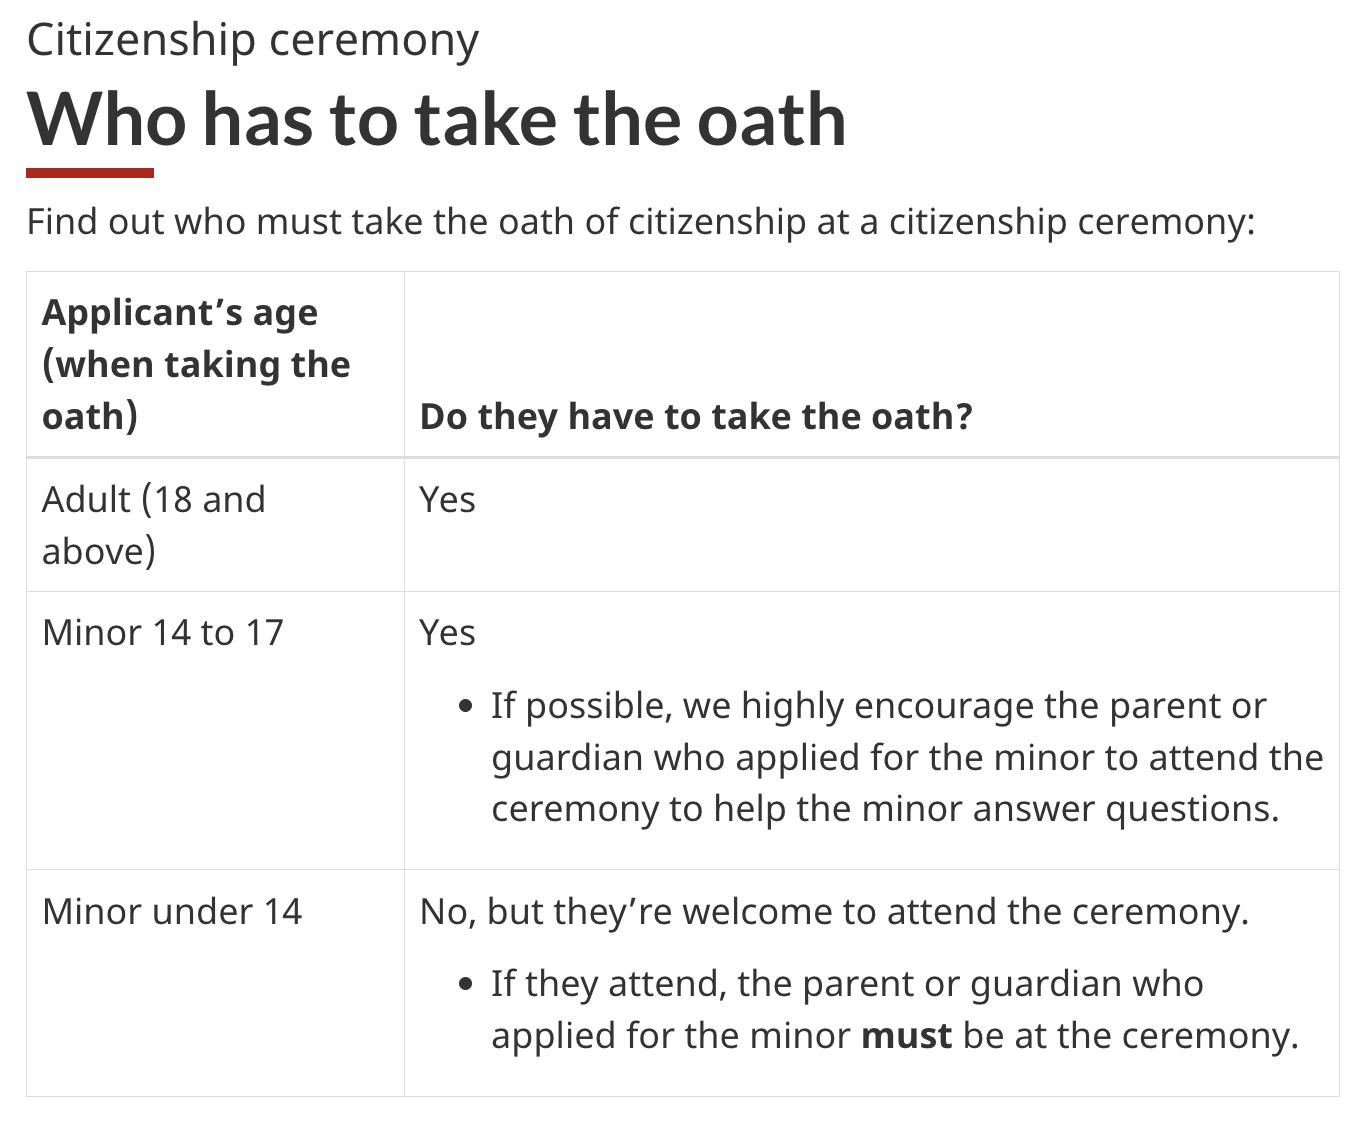This screenshot has height=1126, width=1372.
Task: Click the "Find out who must take" intro sentence
Action: [x=640, y=221]
